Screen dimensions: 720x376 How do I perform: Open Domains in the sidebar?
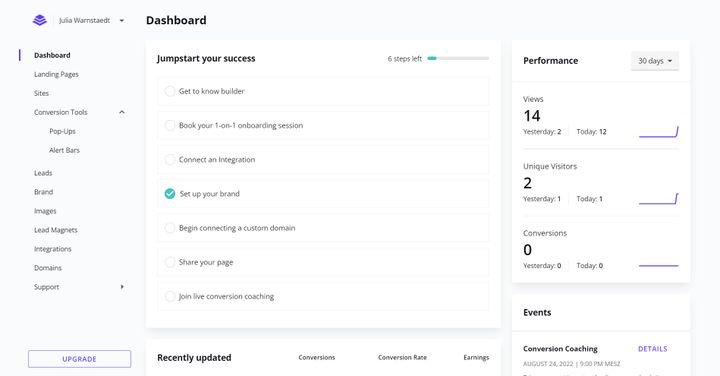pos(48,268)
